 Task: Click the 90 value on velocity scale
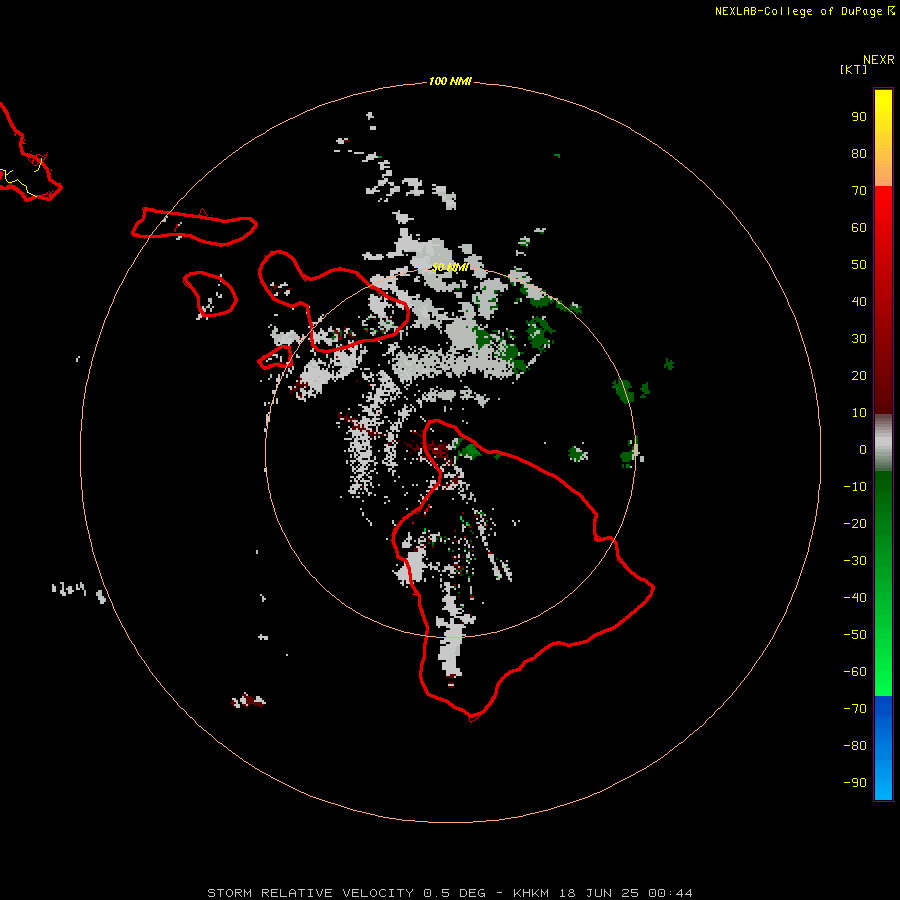pos(859,117)
